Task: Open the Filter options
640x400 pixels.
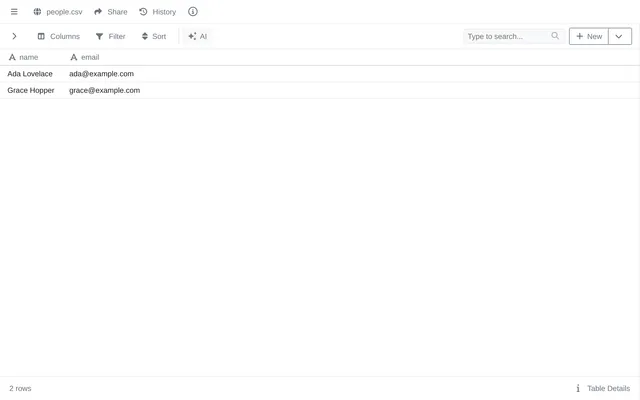Action: [111, 36]
